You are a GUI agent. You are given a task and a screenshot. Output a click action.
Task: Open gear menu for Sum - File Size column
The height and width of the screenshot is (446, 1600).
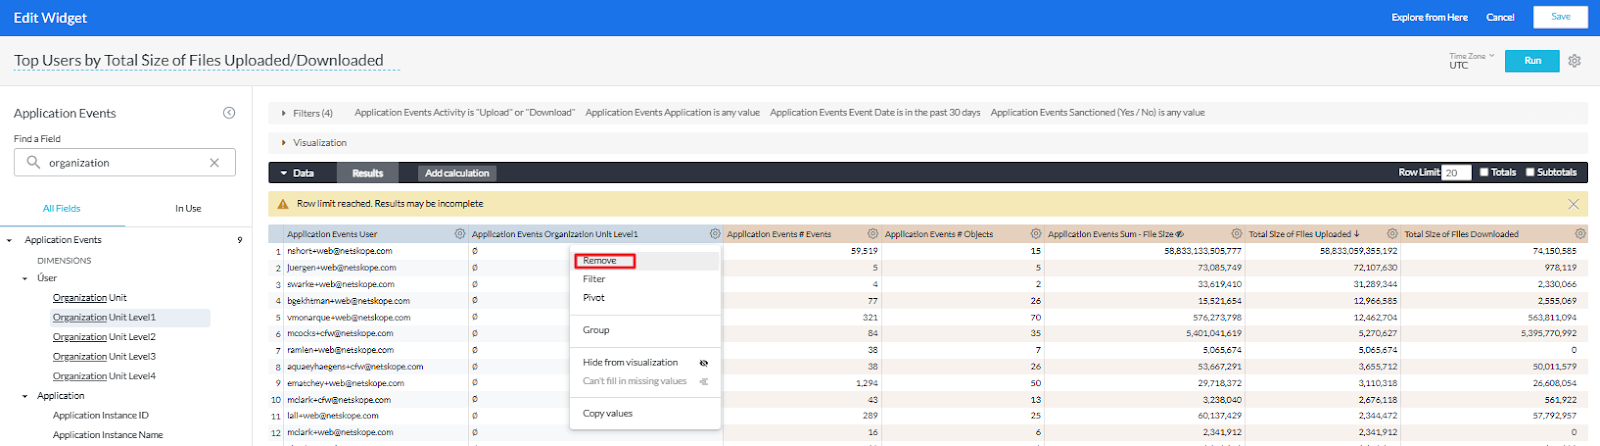tap(1237, 234)
